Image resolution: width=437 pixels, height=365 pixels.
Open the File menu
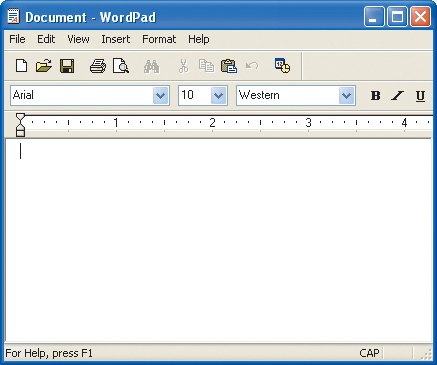tap(17, 39)
